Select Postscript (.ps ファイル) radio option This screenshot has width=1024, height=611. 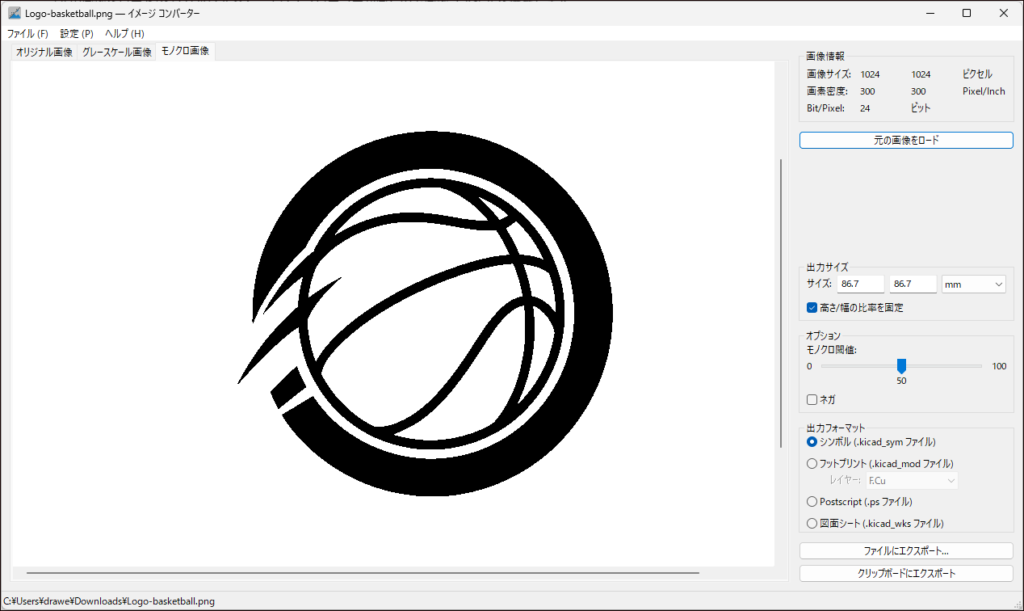[x=813, y=501]
